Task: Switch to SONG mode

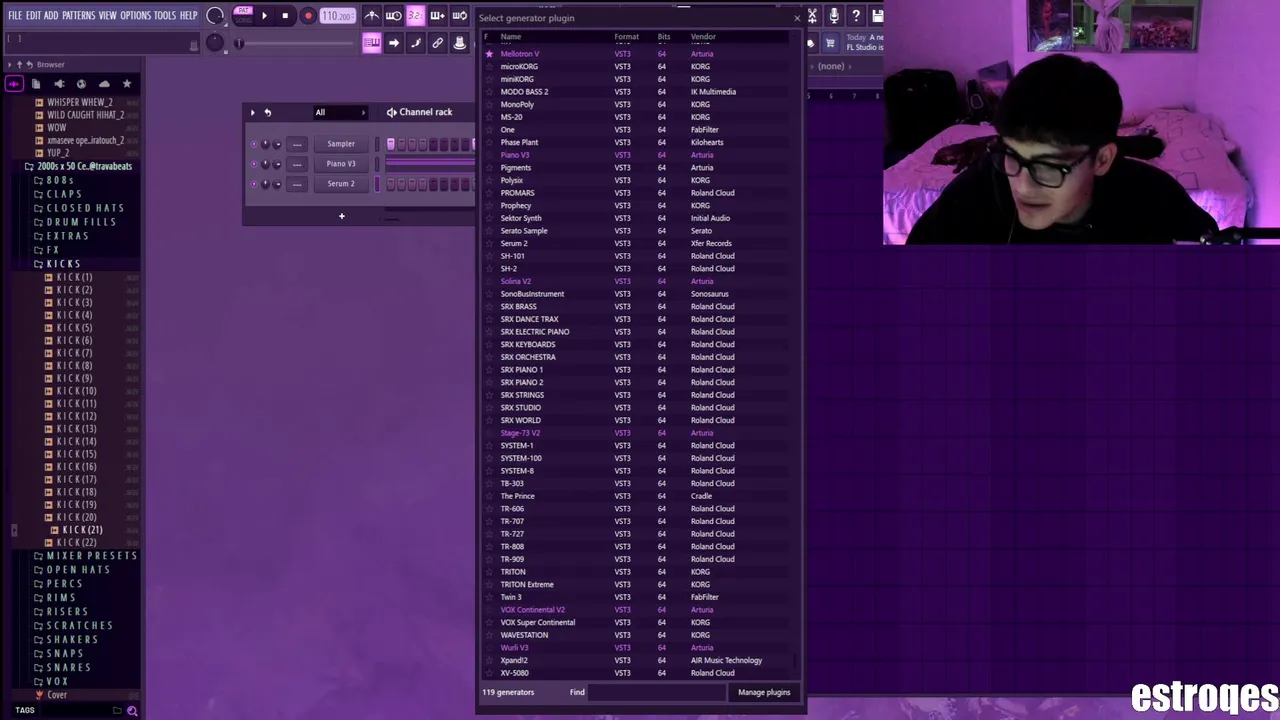Action: [x=243, y=21]
